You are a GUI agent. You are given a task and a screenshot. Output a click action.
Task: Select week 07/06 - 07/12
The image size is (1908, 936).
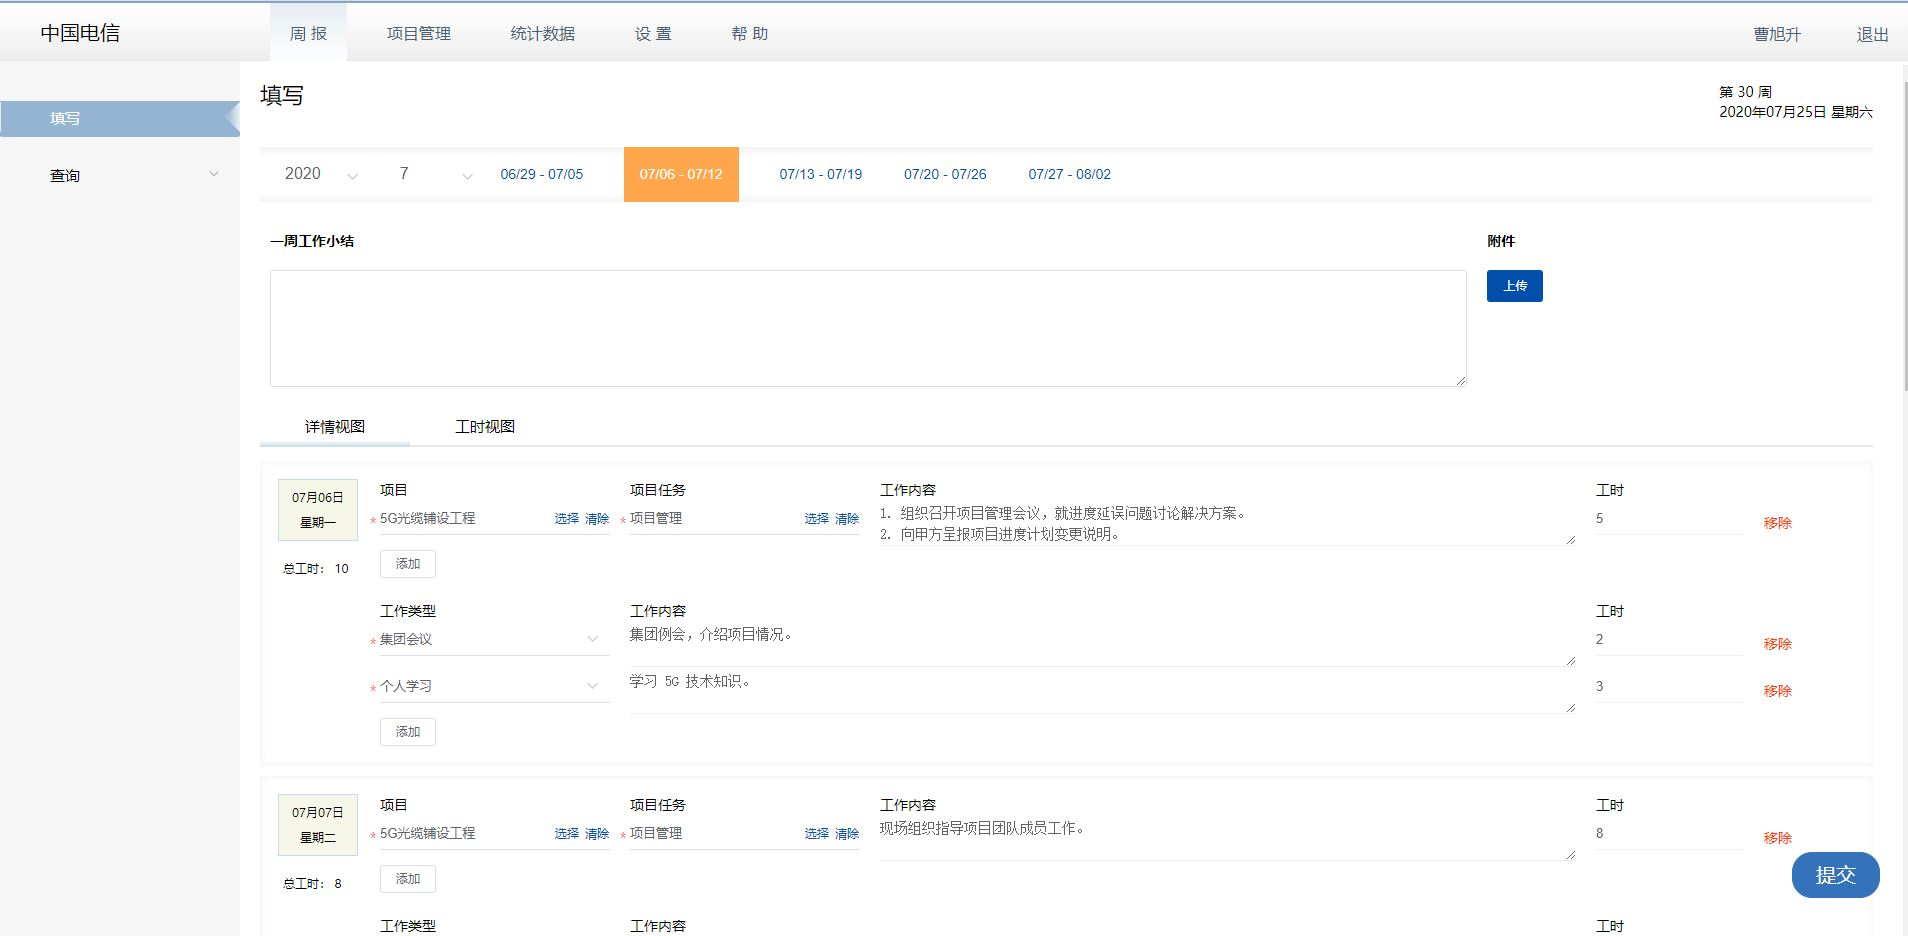681,174
